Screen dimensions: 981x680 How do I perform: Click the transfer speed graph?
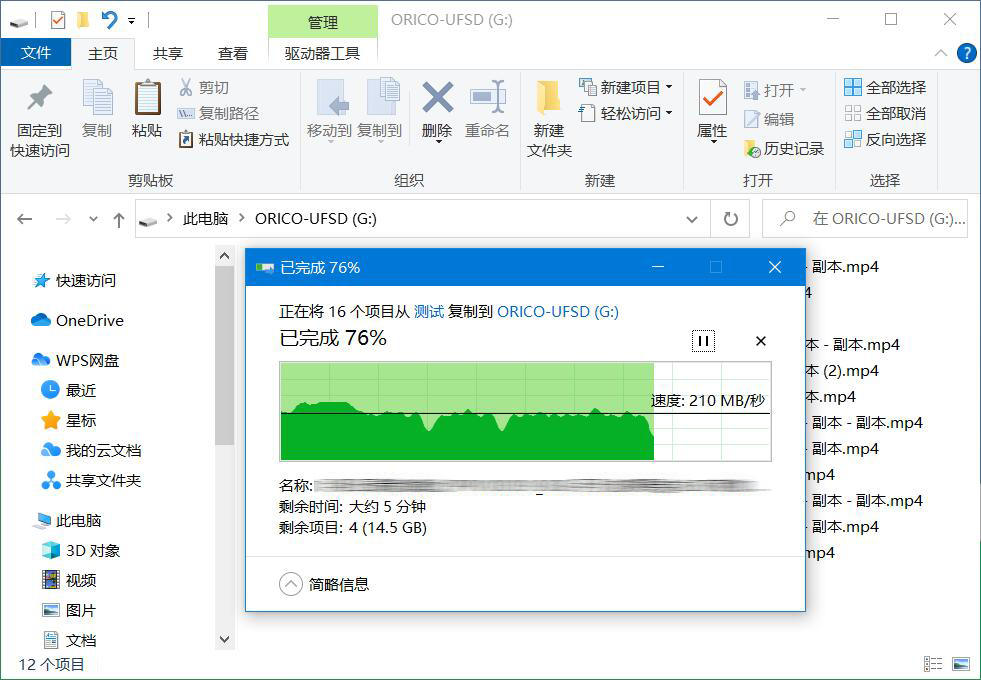pos(525,412)
